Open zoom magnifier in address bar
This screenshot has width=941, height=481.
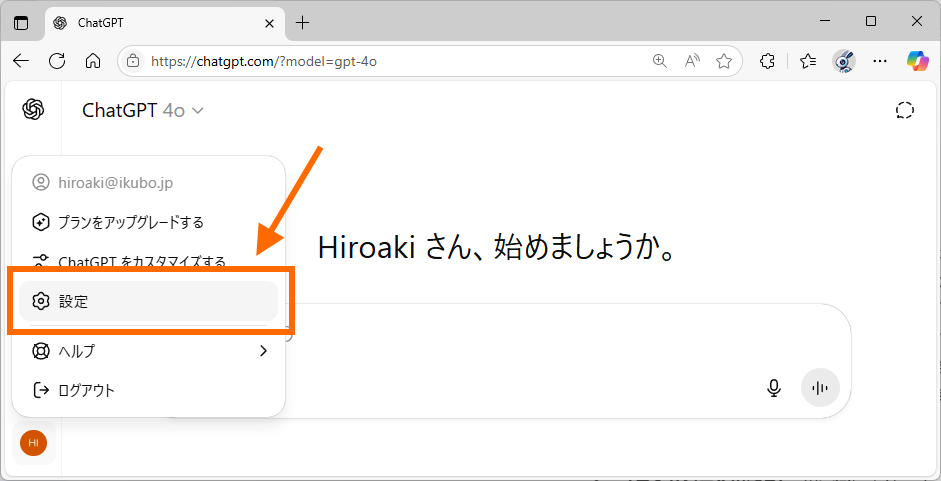pos(660,61)
